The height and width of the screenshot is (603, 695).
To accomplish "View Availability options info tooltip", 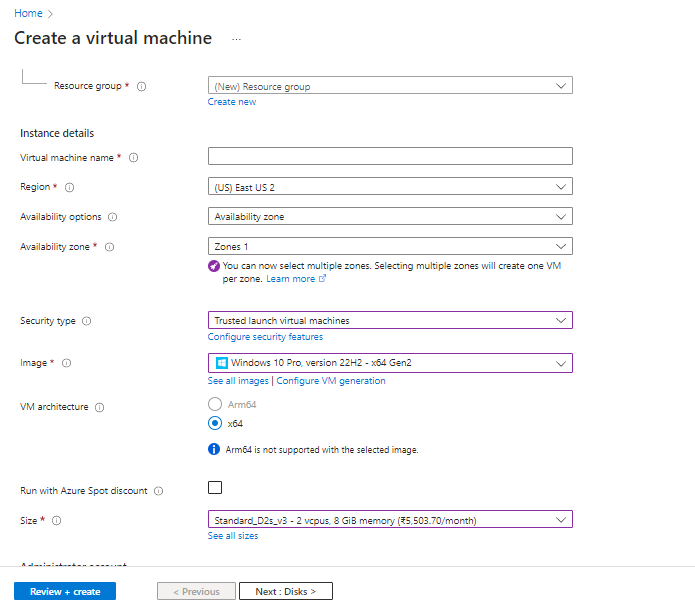I will (113, 217).
